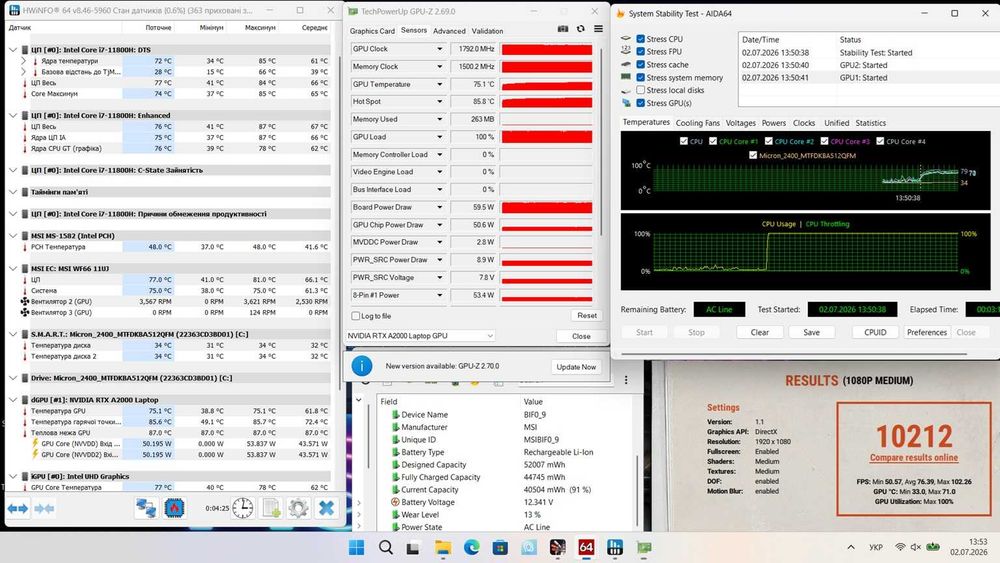Click Wi-Fi icon in system tray
The width and height of the screenshot is (1000, 563).
900,547
